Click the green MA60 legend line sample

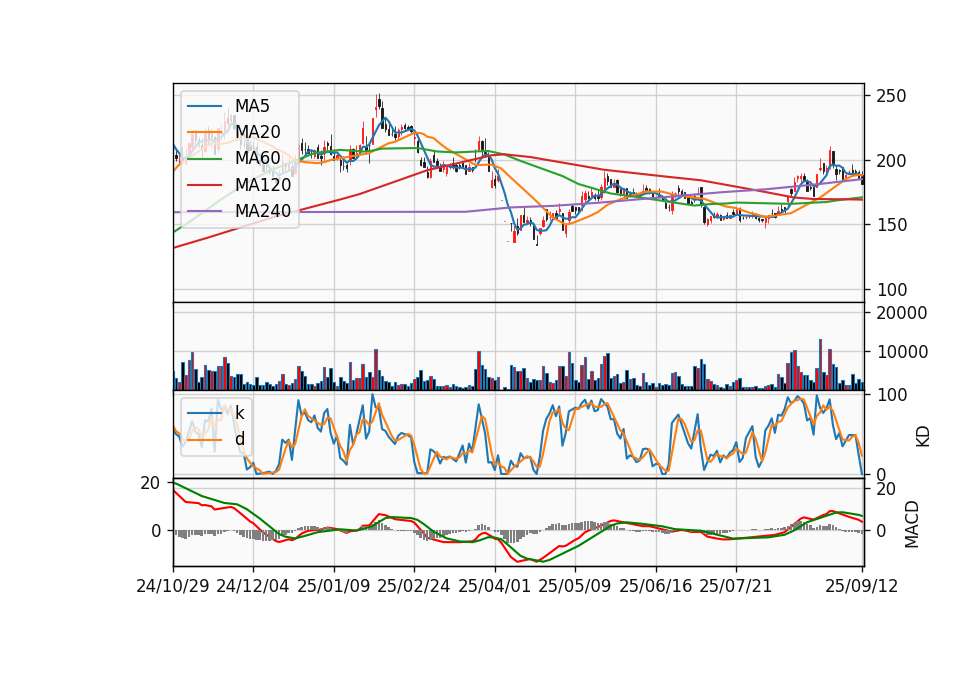(x=204, y=158)
